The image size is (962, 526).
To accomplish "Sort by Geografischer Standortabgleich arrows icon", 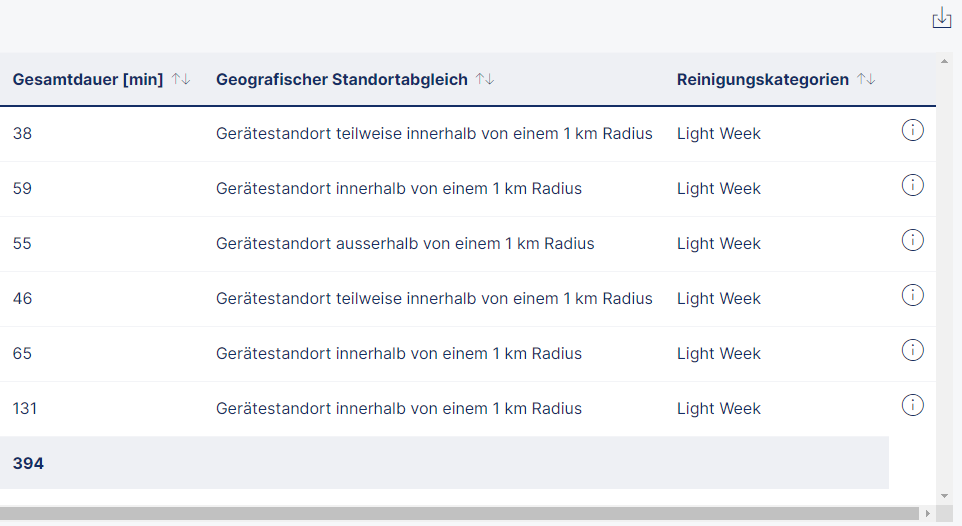I will click(485, 79).
